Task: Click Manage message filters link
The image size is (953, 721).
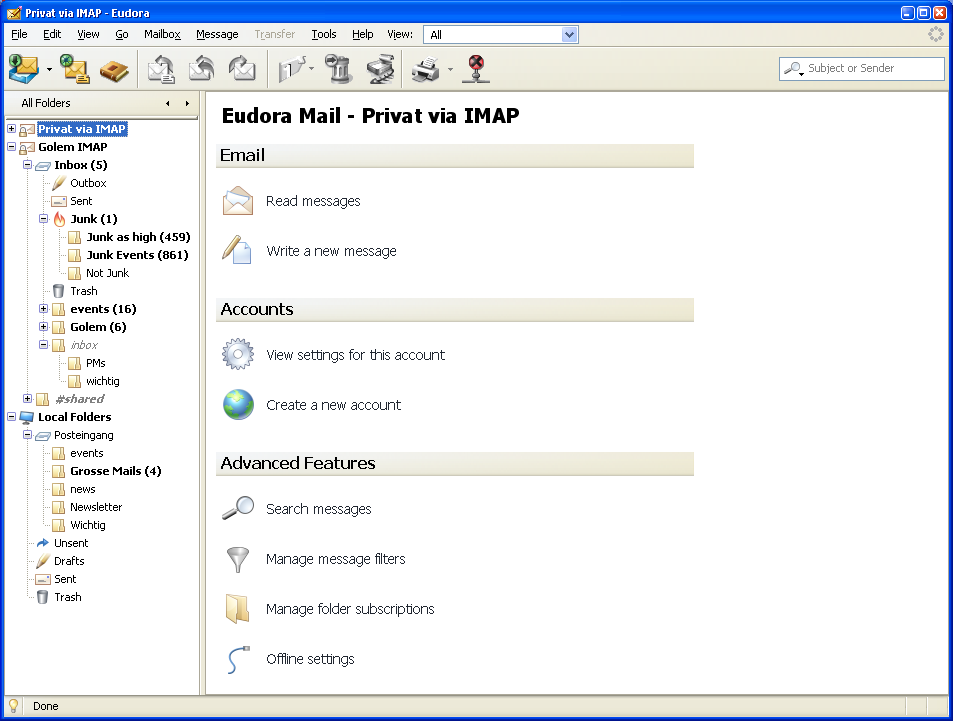Action: pyautogui.click(x=335, y=559)
